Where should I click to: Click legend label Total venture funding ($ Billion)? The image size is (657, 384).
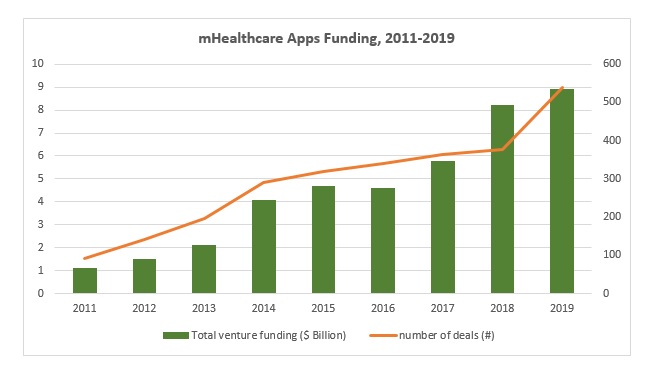point(269,335)
